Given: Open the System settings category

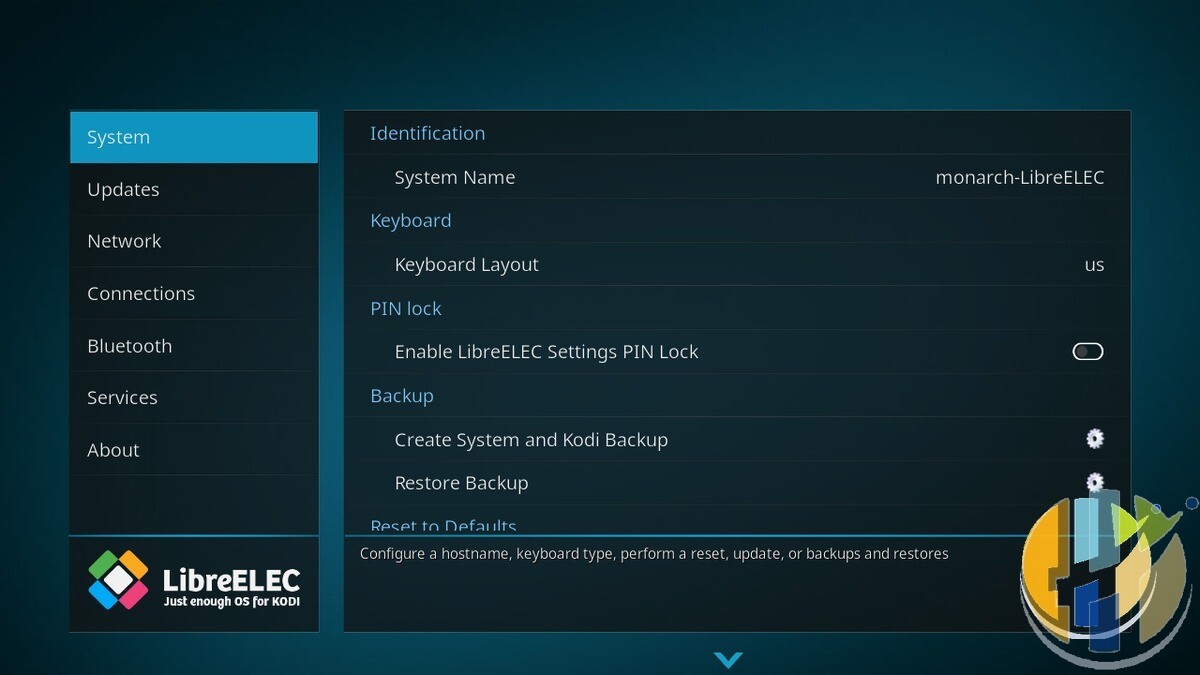Looking at the screenshot, I should (x=194, y=137).
